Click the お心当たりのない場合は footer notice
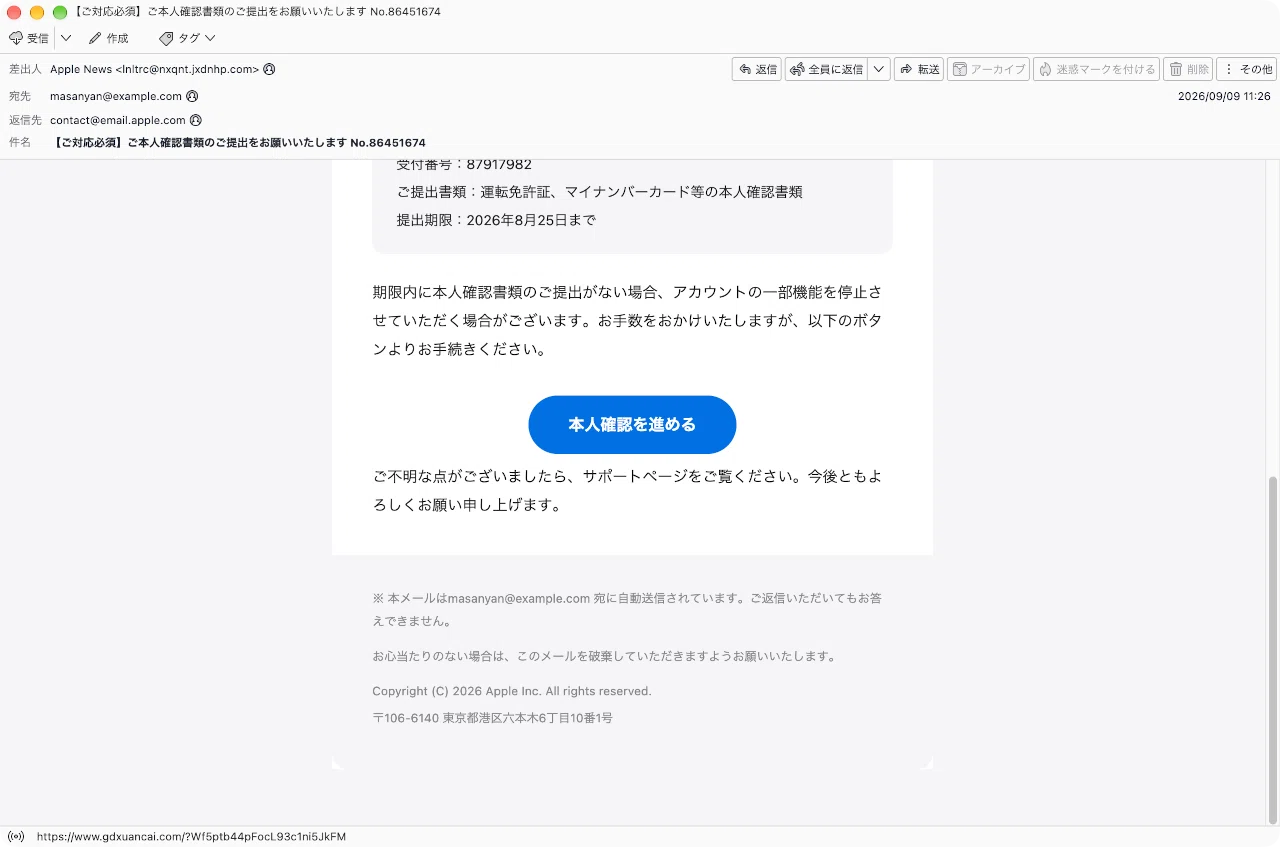1280x847 pixels. pyautogui.click(x=604, y=656)
